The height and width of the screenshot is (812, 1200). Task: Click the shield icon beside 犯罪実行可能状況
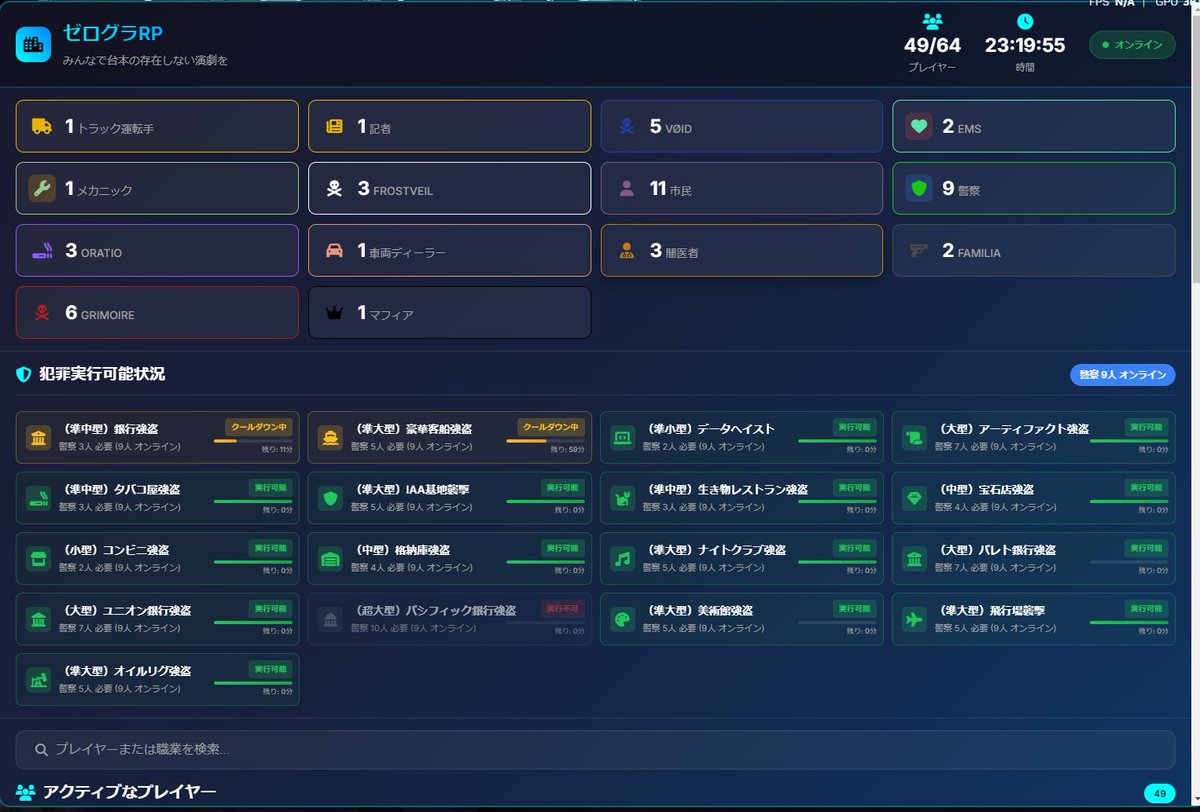click(x=23, y=374)
